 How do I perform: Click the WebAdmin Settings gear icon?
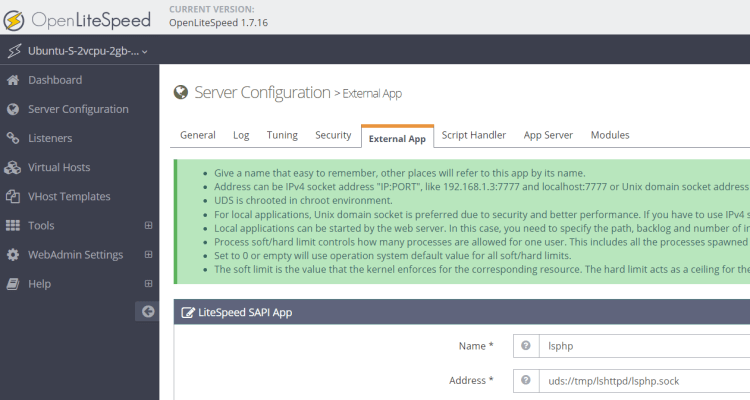pyautogui.click(x=13, y=255)
